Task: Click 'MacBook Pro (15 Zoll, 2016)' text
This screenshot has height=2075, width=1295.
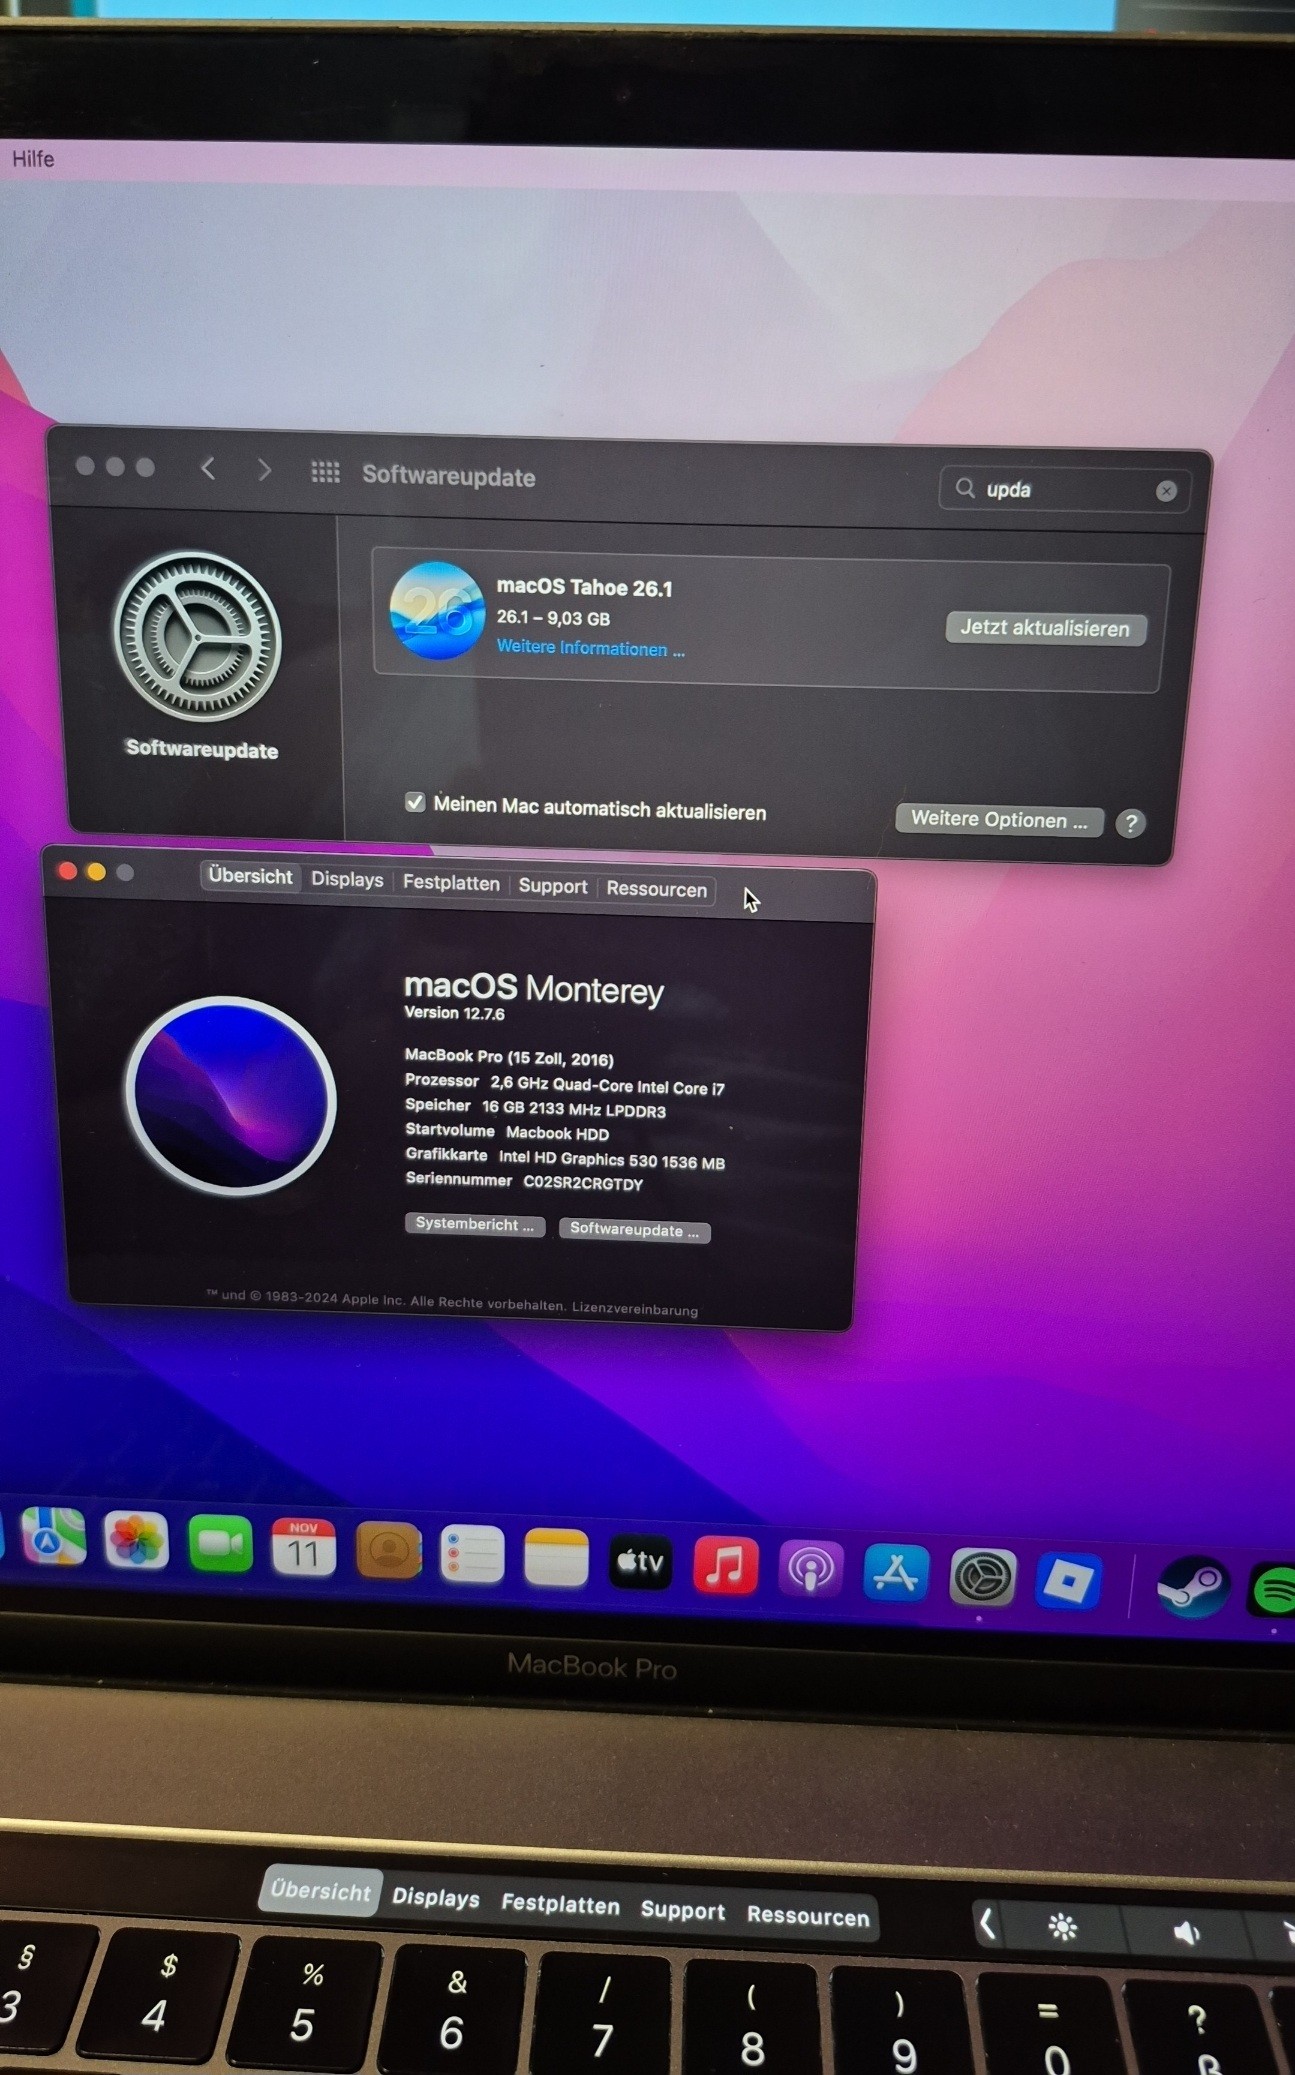Action: 509,1057
